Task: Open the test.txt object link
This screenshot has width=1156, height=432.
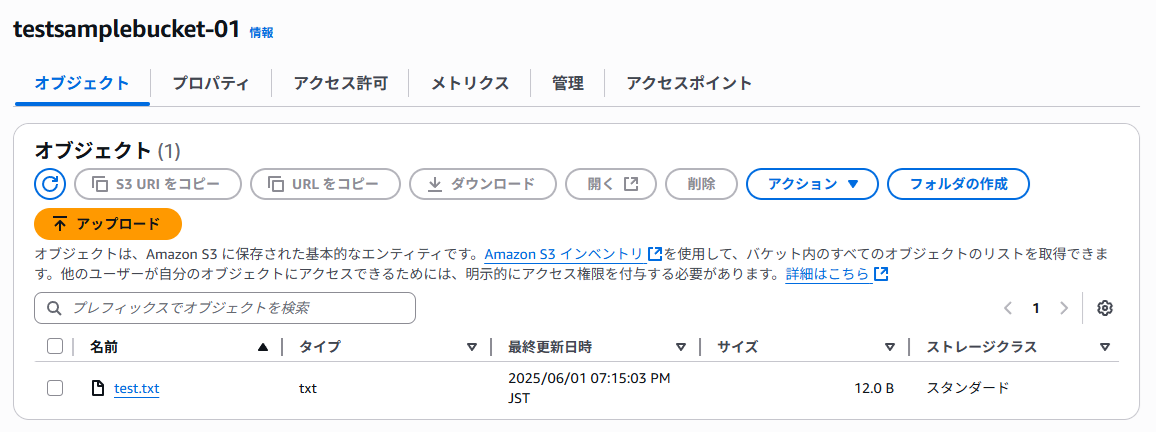Action: click(136, 389)
